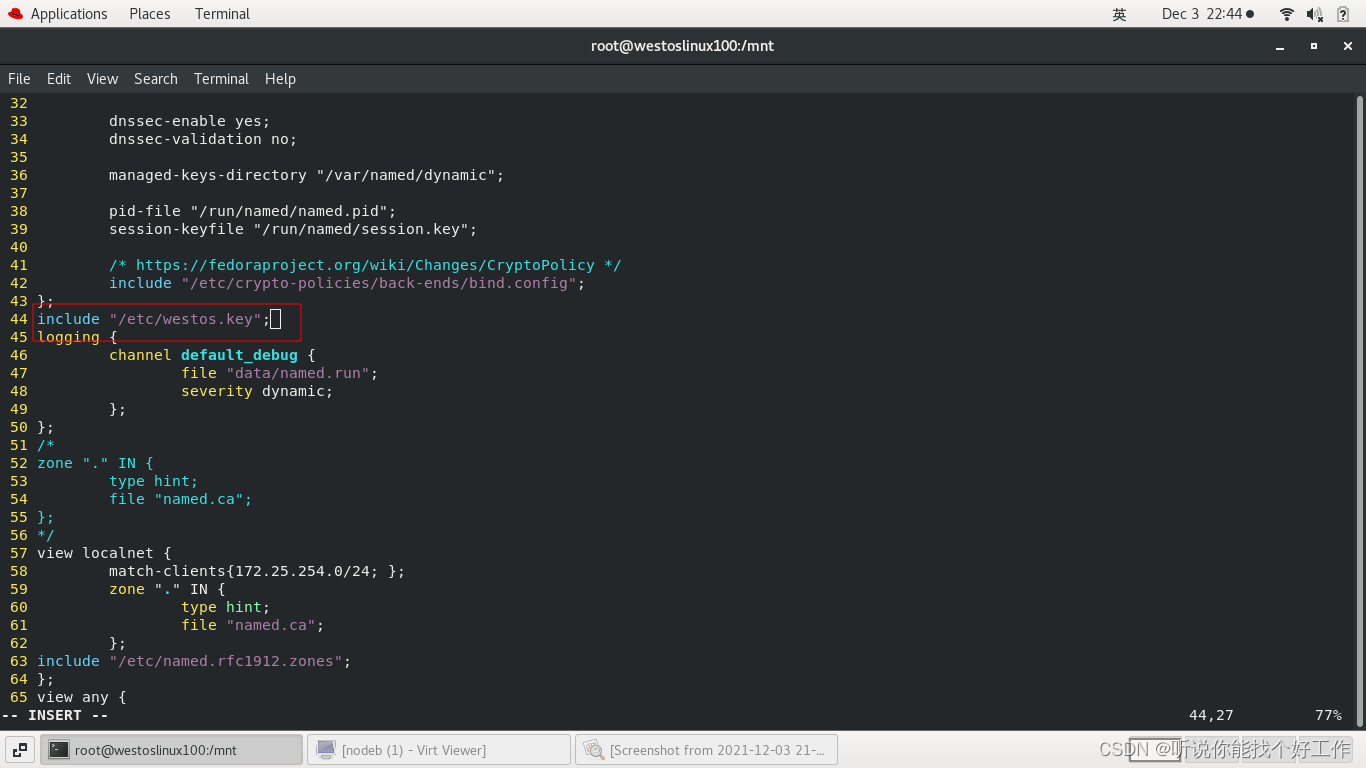
Task: Click the input method indicator 英
Action: click(1119, 14)
